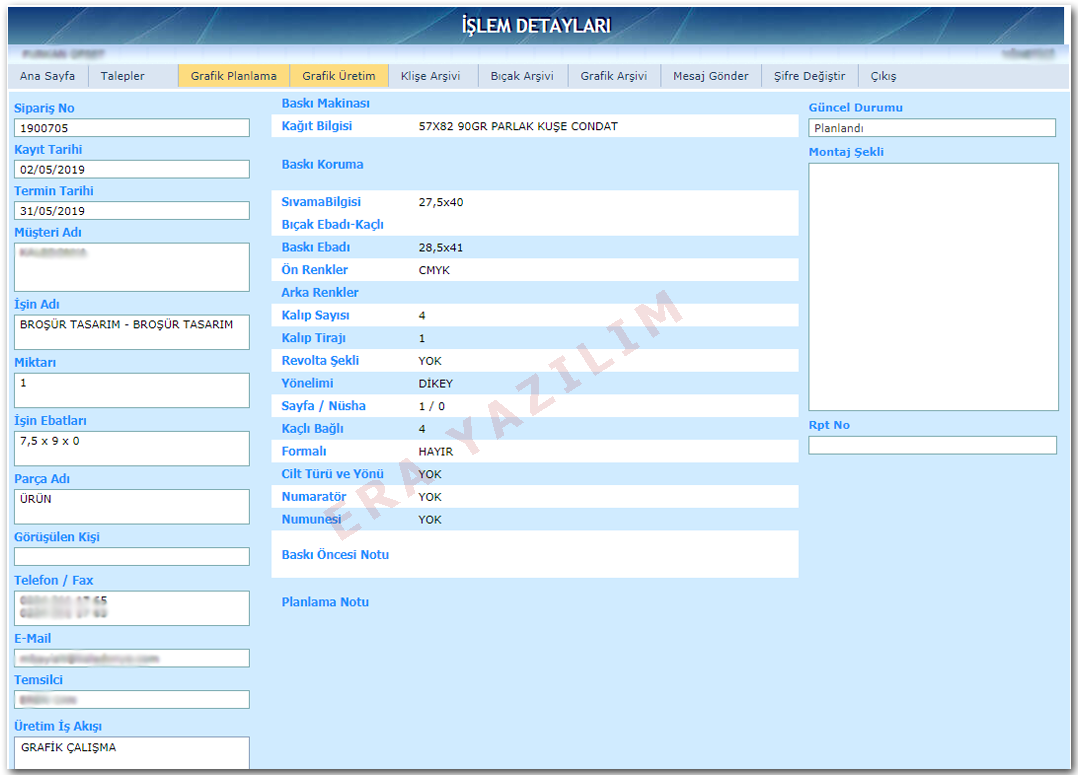Open Grafik Arşivi from the navigation bar
Screen dimensions: 1078x775
point(613,76)
